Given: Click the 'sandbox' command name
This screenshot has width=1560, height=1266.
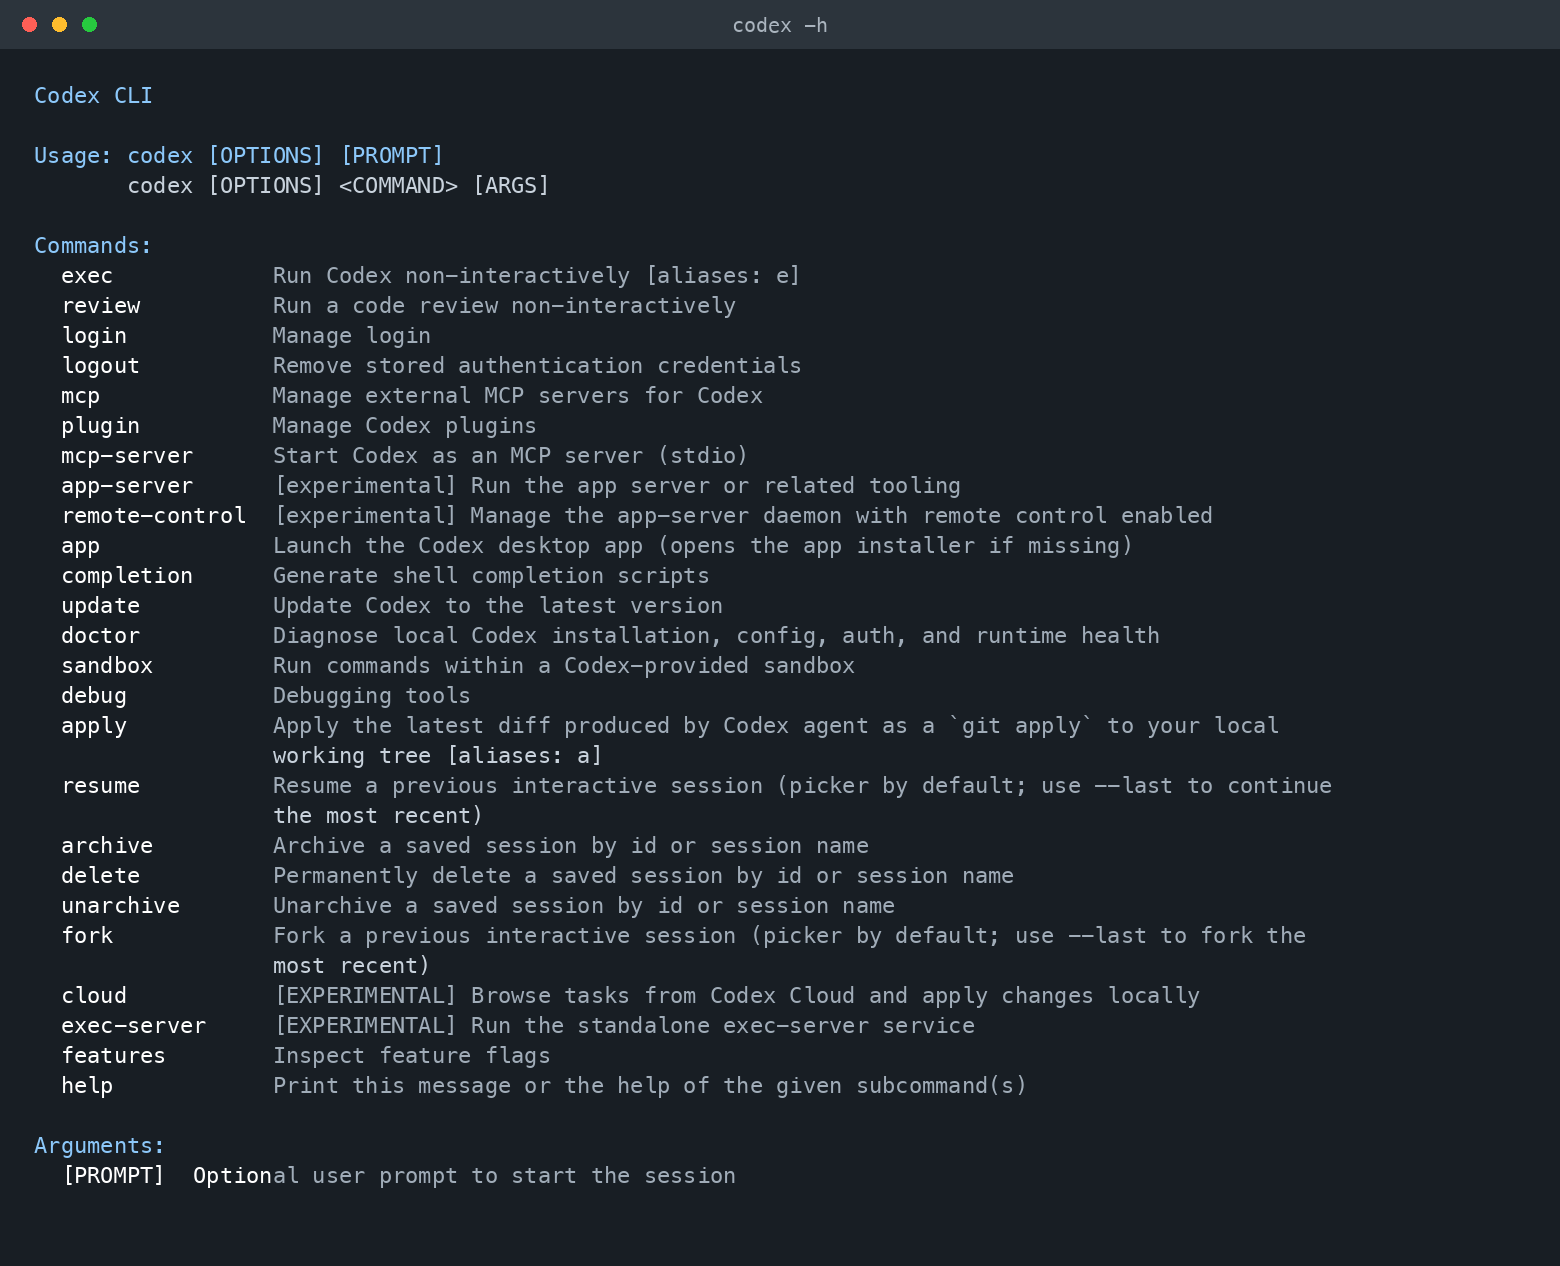Looking at the screenshot, I should tap(107, 666).
